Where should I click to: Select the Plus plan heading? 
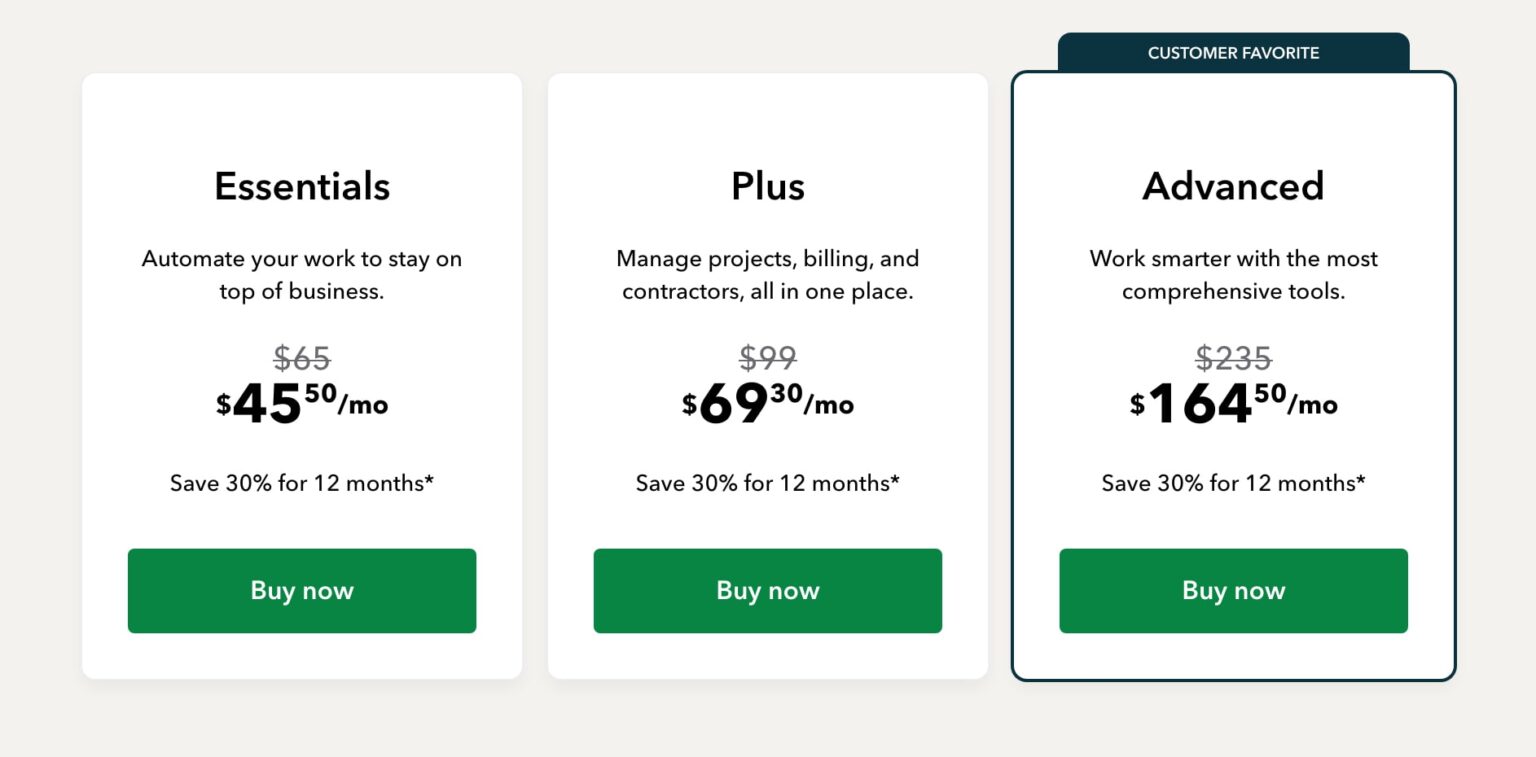coord(767,186)
